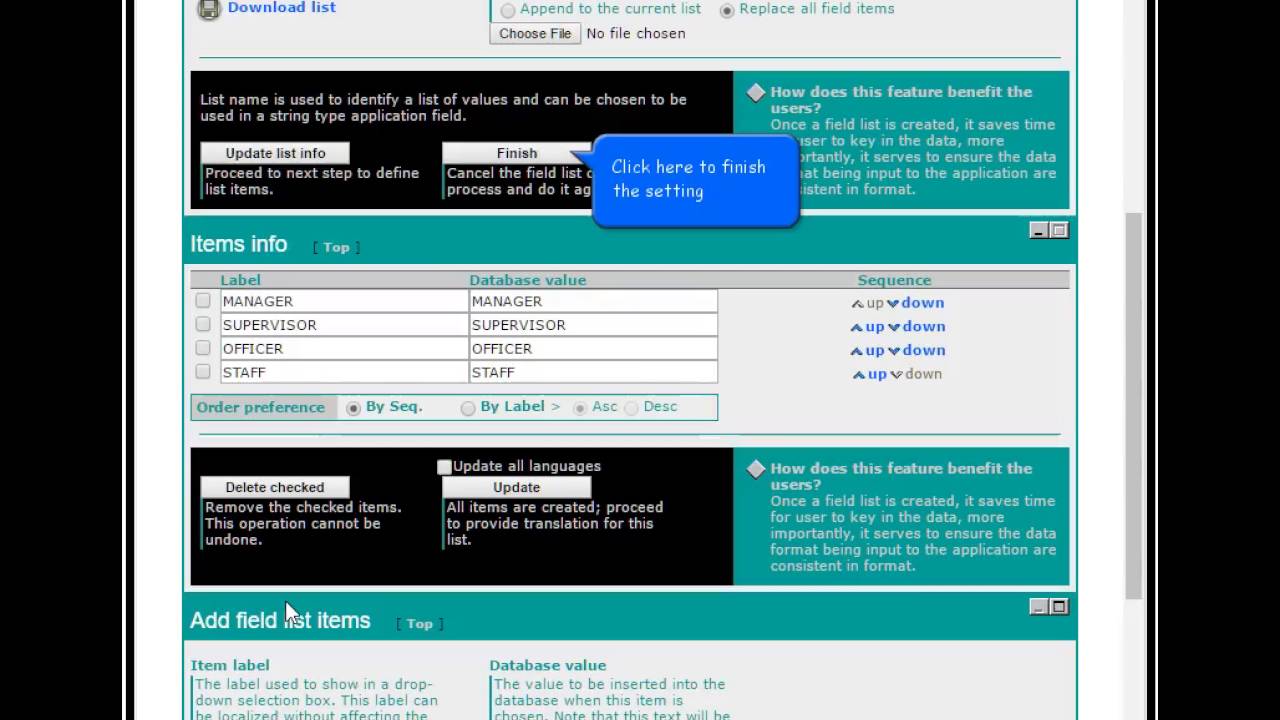Click the Finish button

517,153
